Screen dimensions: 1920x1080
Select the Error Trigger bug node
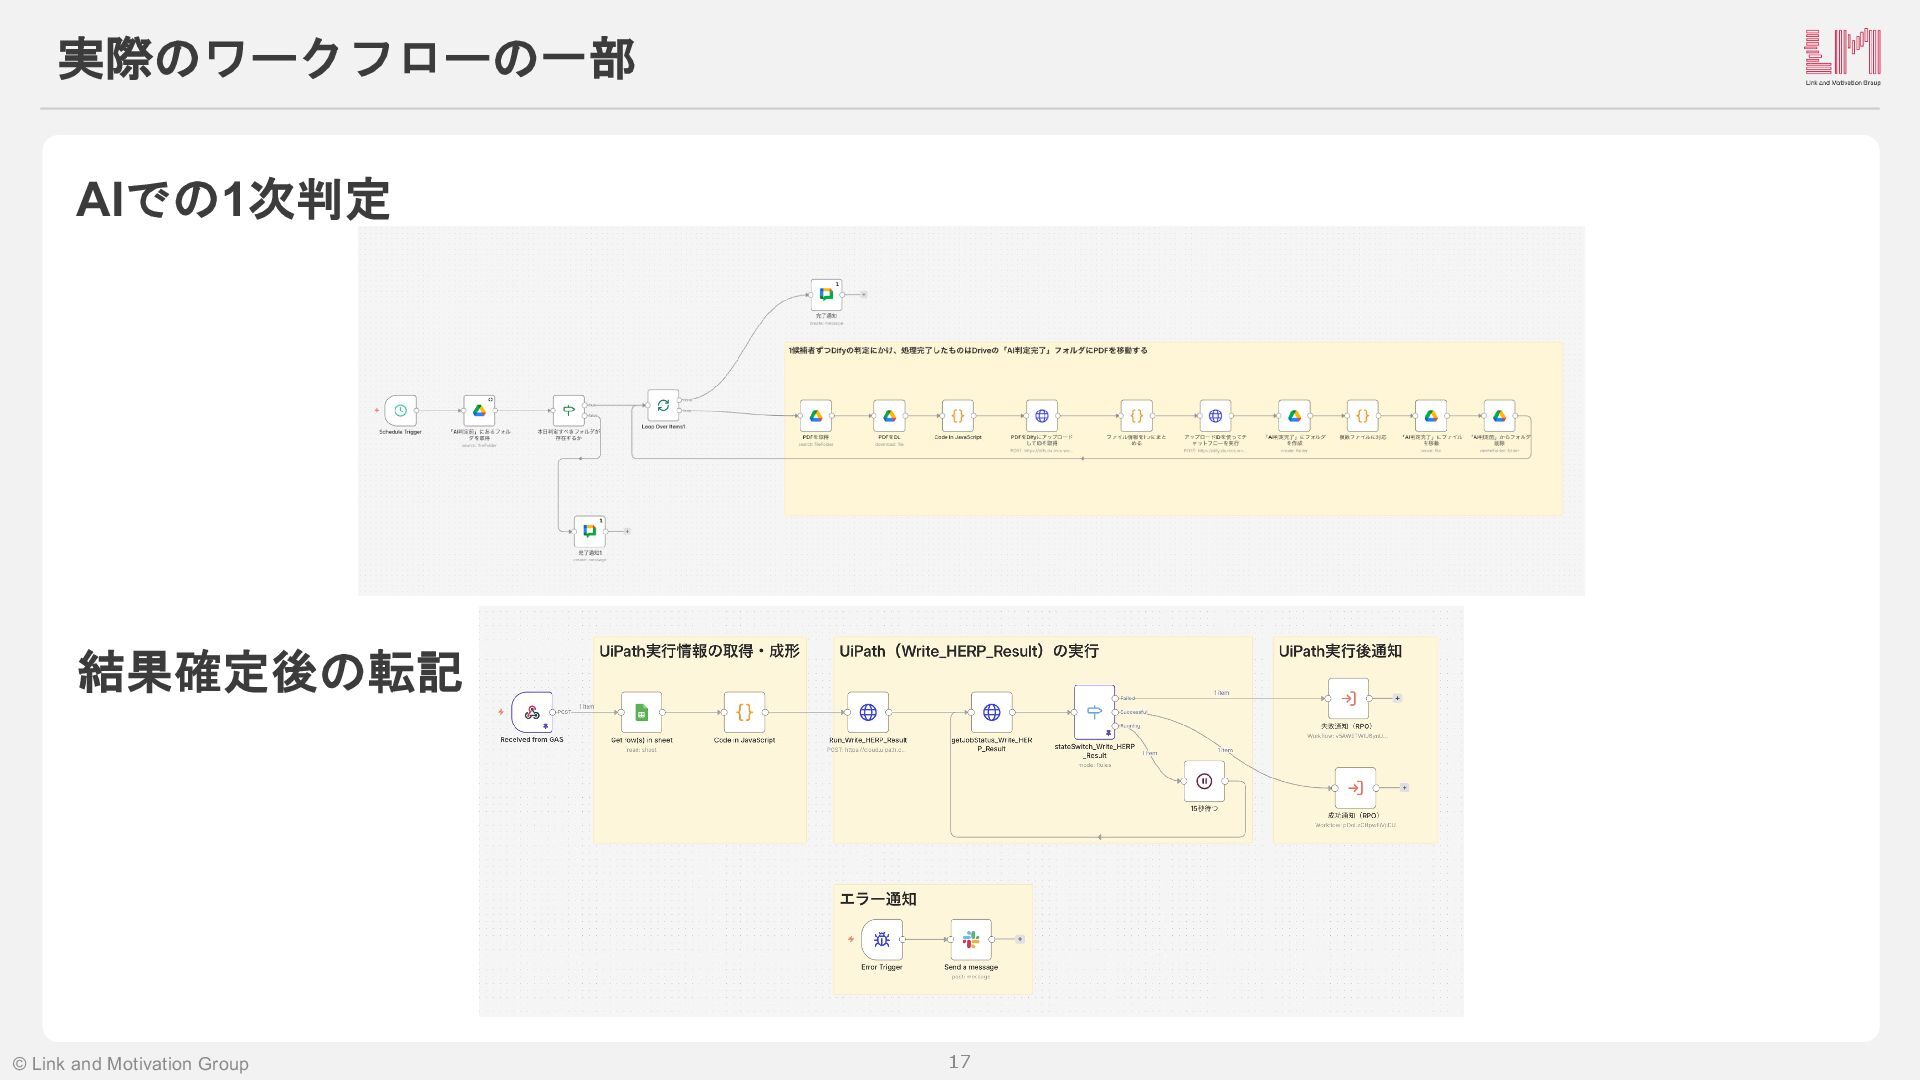pos(881,939)
